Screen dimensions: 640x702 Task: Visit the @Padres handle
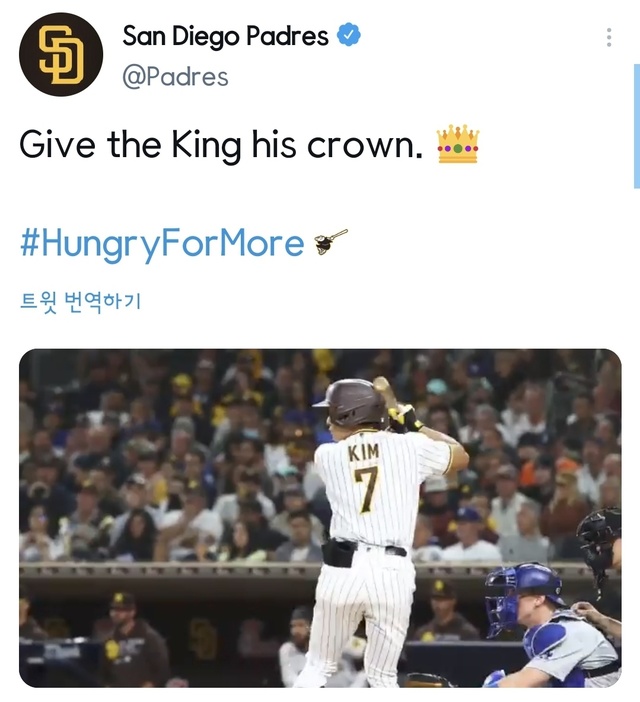(x=175, y=77)
